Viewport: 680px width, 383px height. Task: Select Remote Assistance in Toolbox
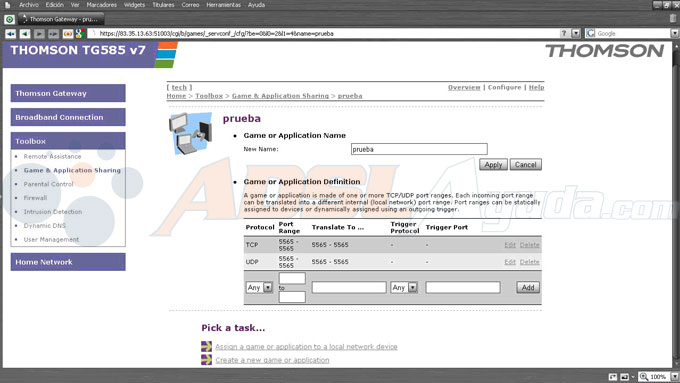coord(52,157)
